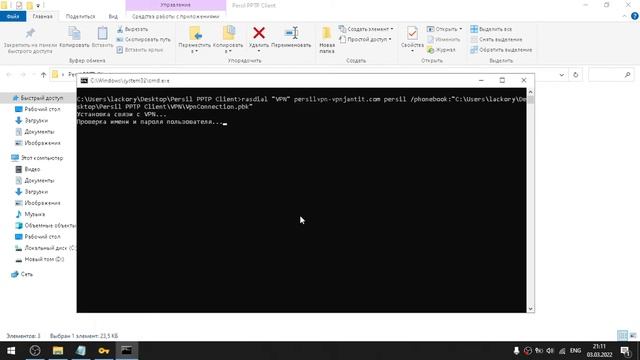Click the Cut scissors command

pyautogui.click(x=132, y=29)
